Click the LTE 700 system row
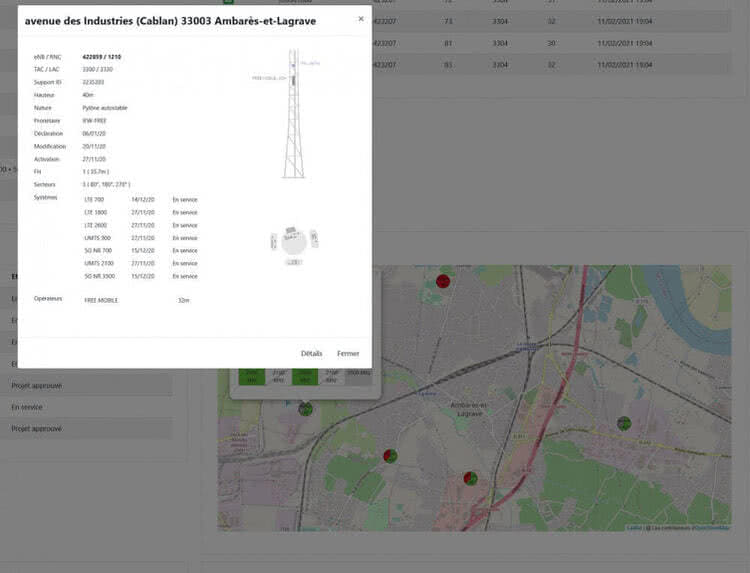This screenshot has height=573, width=750. 140,199
